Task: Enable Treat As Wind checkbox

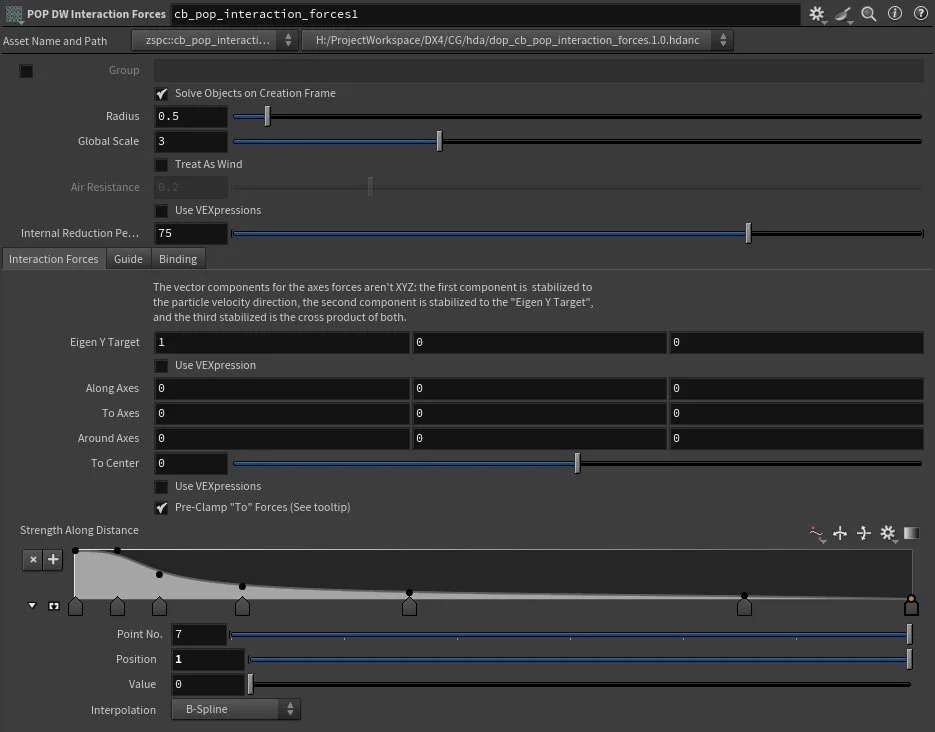Action: click(x=162, y=165)
